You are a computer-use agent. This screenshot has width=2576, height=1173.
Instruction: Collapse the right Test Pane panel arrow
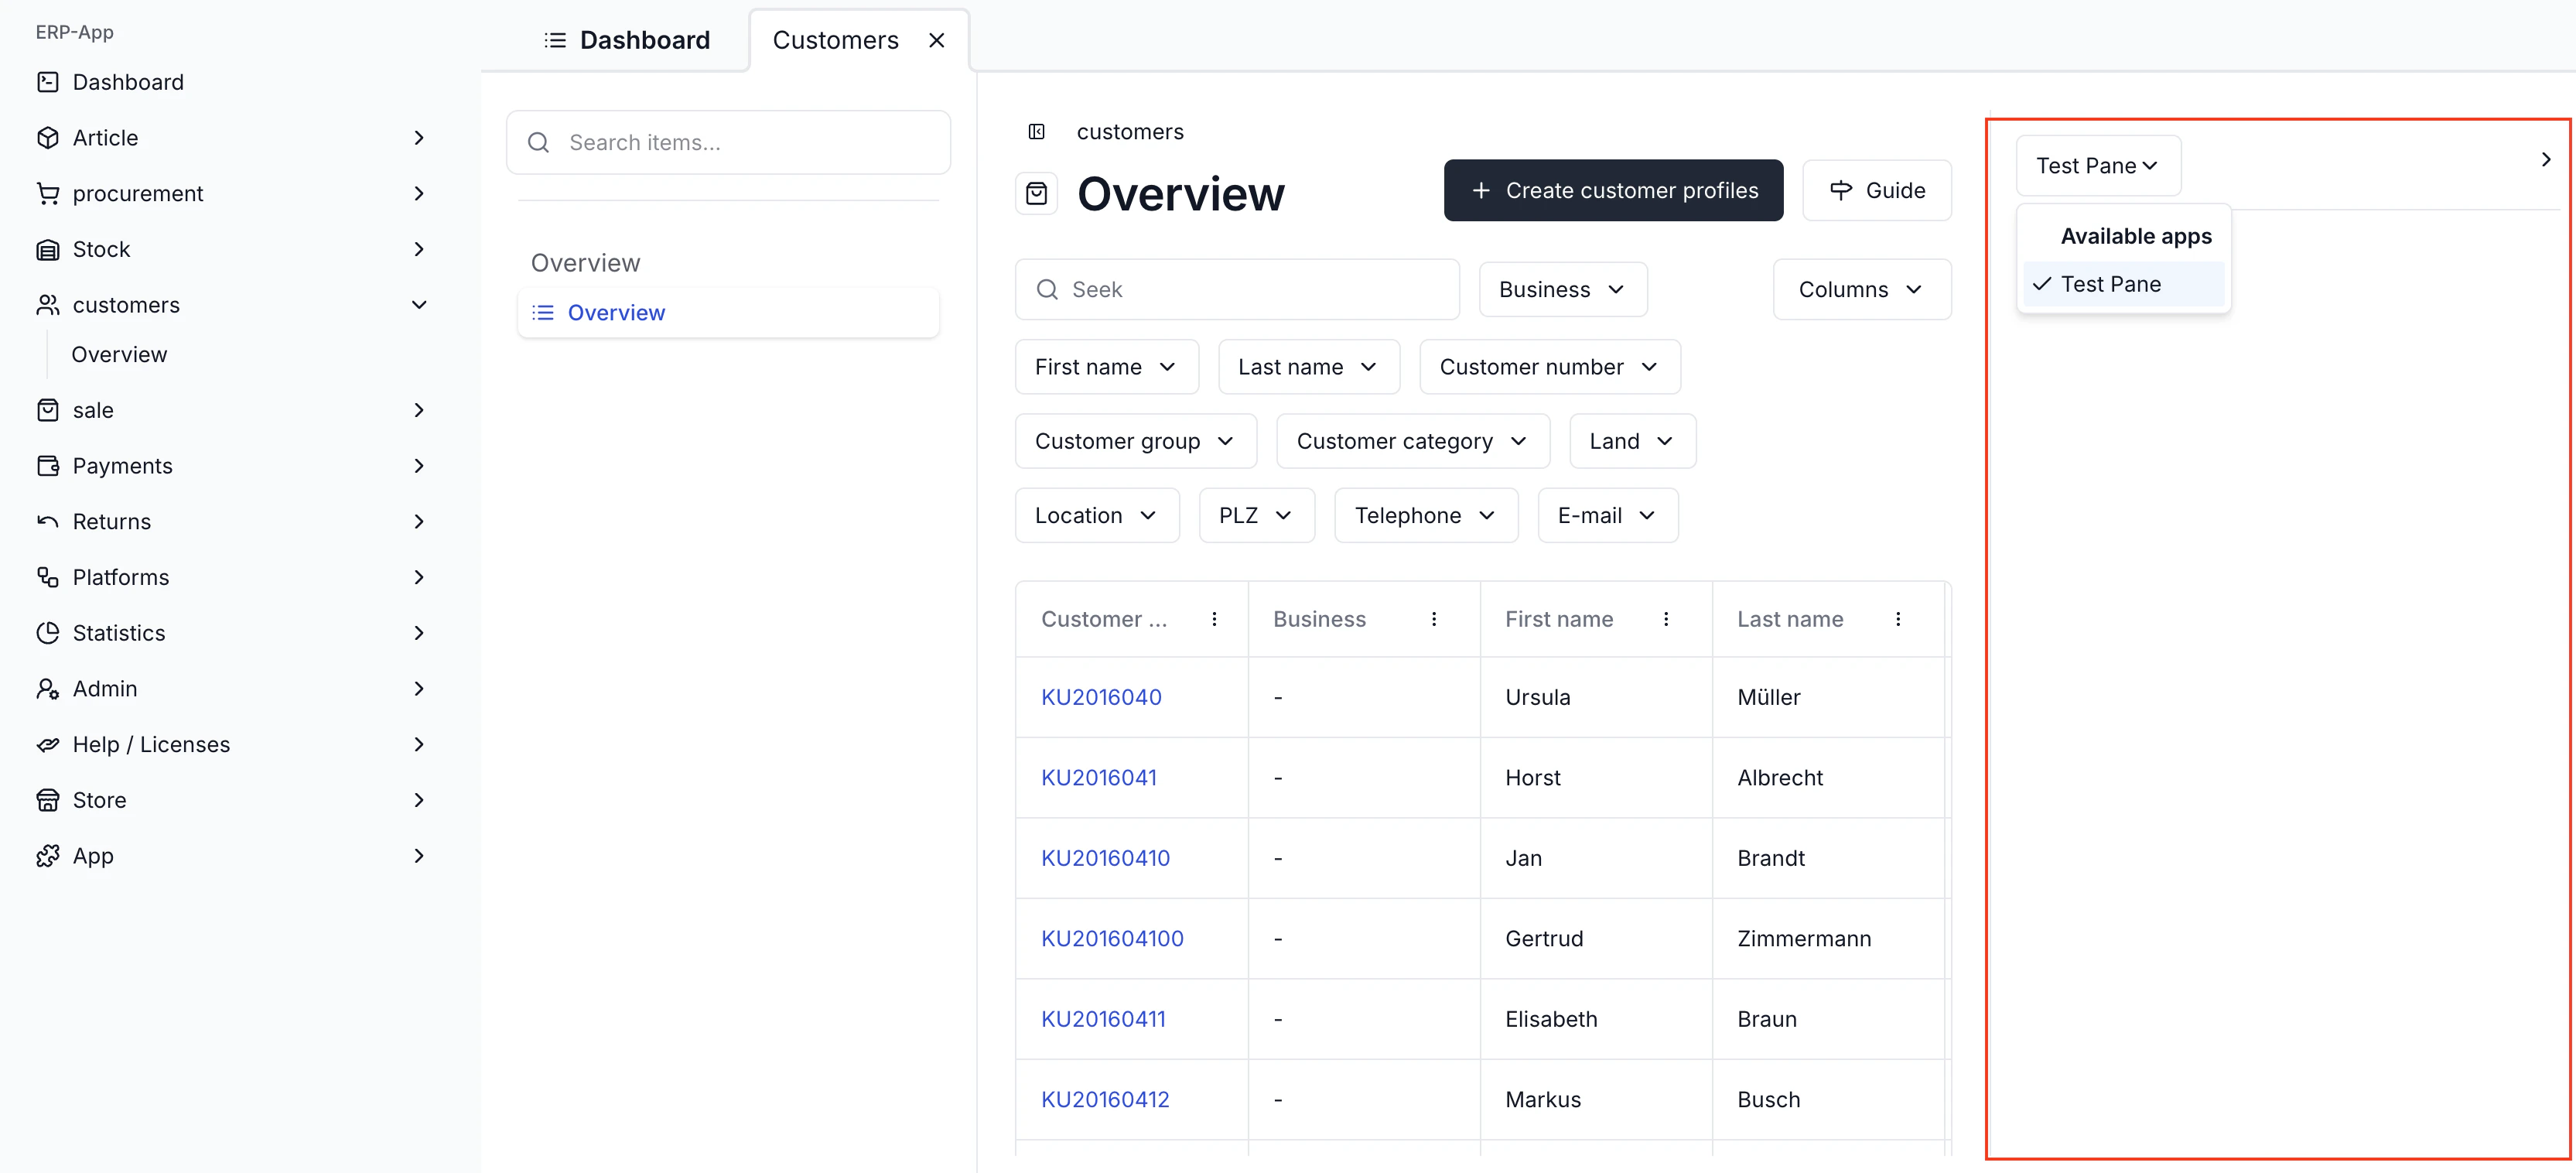(2545, 160)
